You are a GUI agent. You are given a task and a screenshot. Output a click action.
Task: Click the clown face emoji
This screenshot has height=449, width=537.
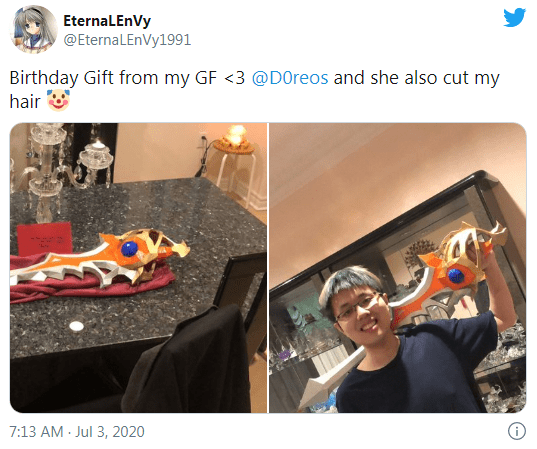(58, 100)
